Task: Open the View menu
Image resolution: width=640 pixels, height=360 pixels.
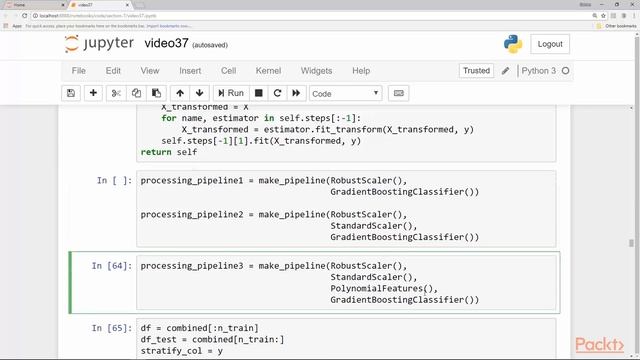Action: click(x=150, y=71)
